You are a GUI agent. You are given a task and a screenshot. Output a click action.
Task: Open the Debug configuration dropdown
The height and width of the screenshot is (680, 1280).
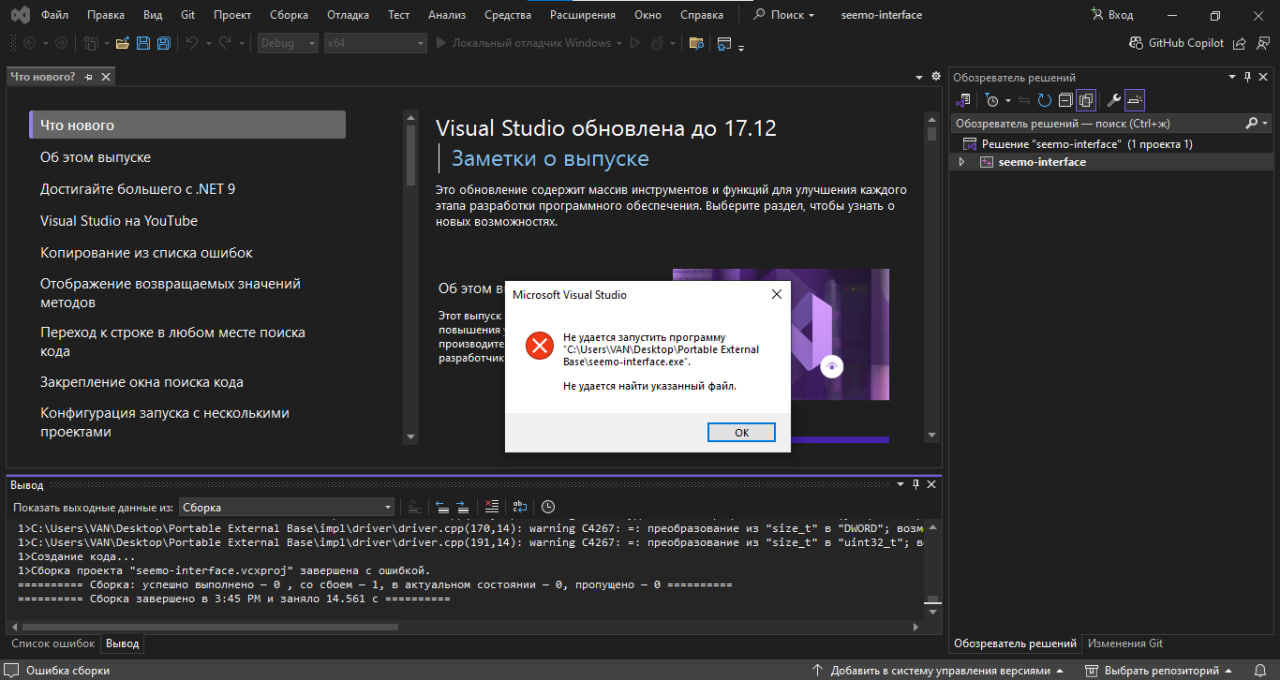288,43
